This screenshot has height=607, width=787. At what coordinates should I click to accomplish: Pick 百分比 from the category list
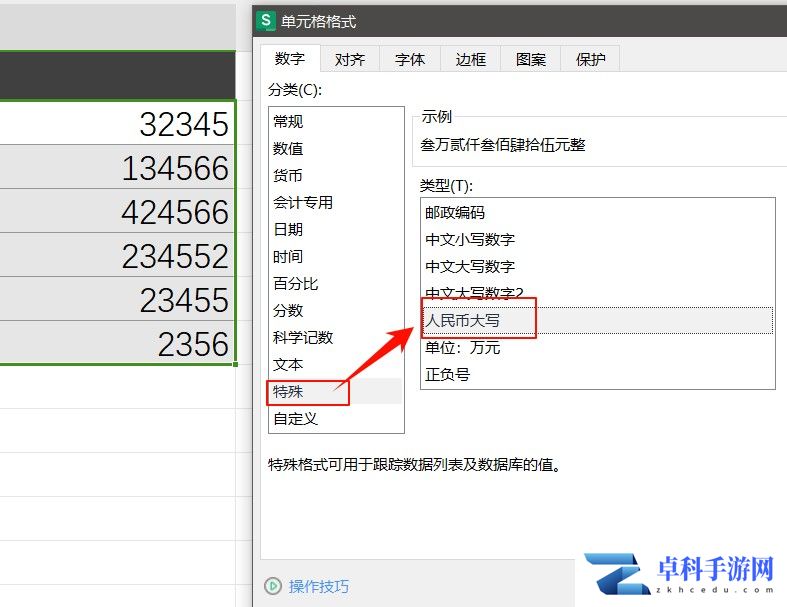point(336,284)
